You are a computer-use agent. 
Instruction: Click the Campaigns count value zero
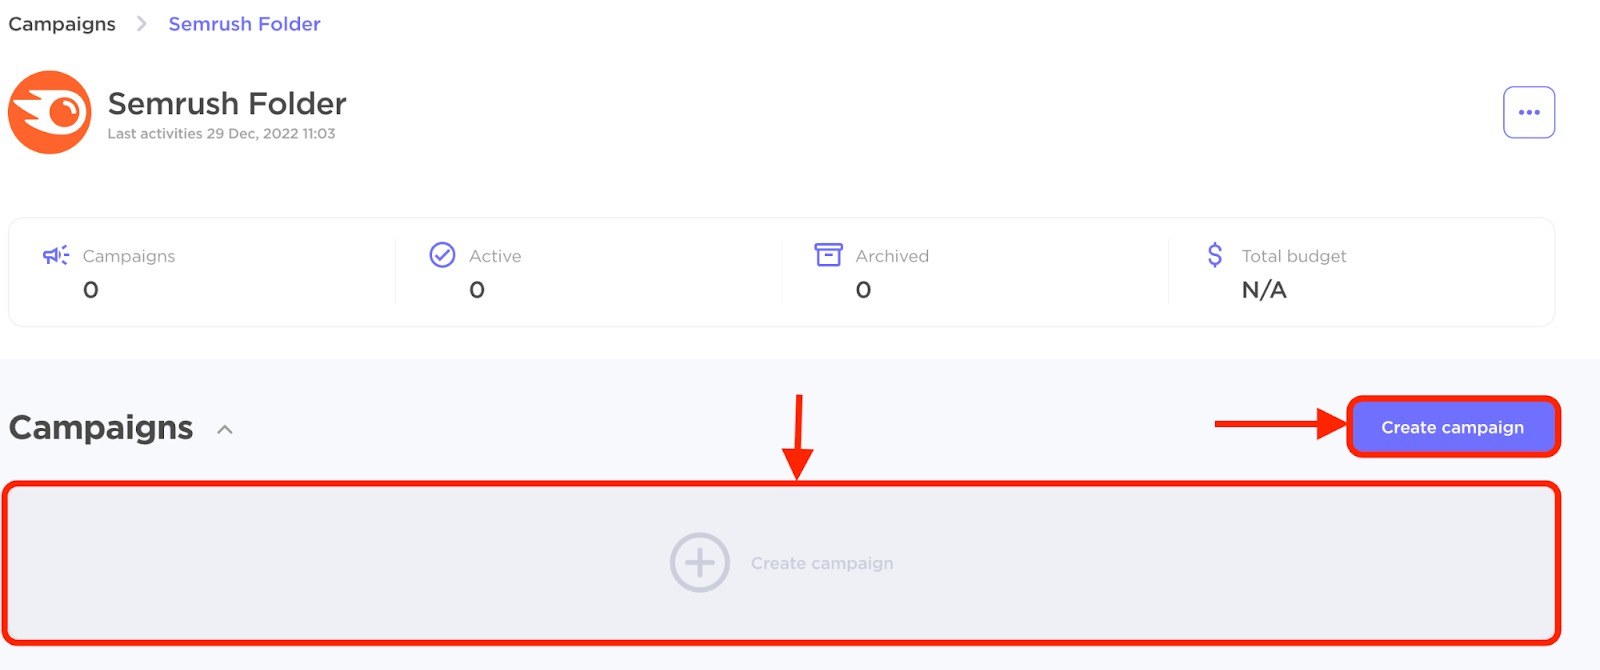pyautogui.click(x=90, y=290)
